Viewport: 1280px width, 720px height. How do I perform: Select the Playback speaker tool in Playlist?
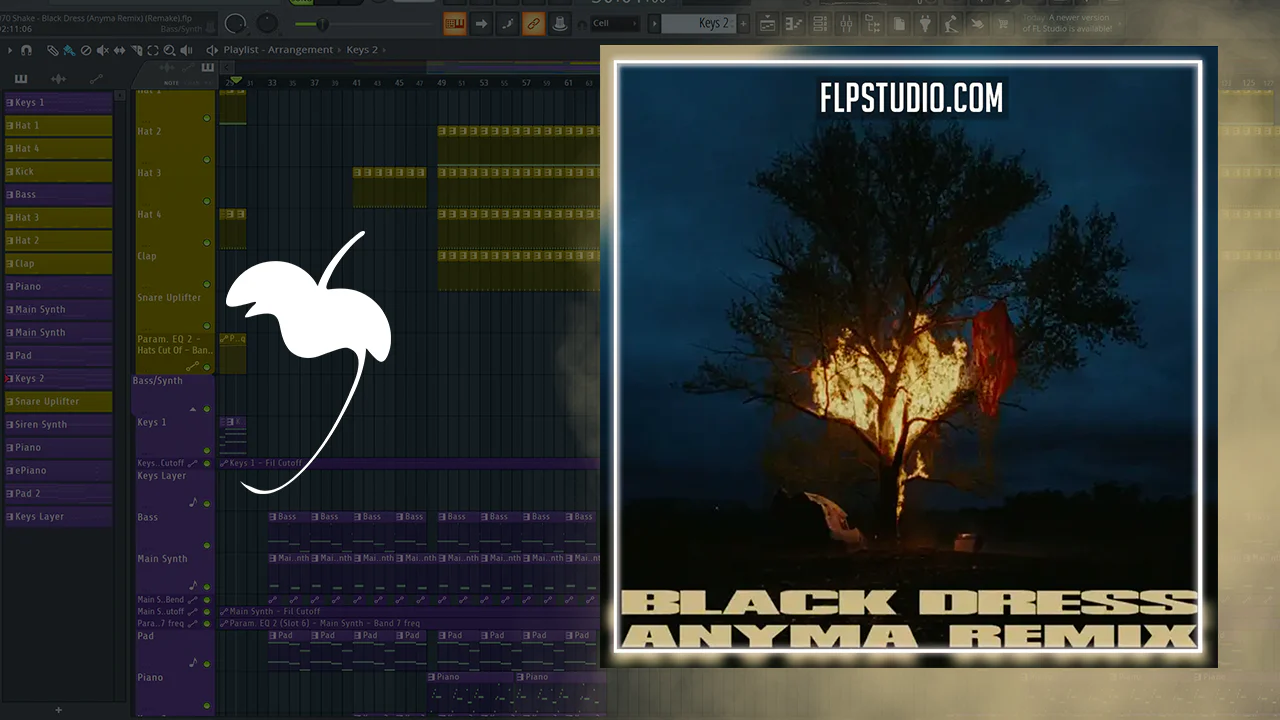coord(187,50)
